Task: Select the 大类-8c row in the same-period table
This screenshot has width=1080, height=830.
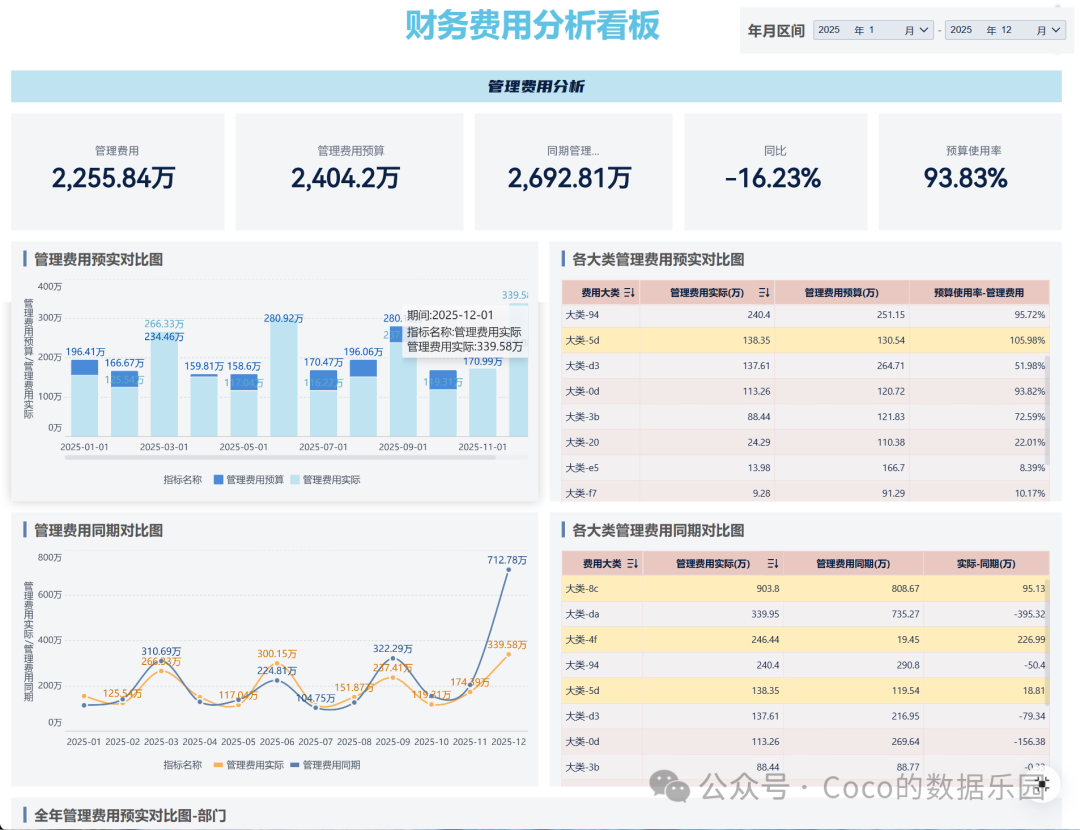Action: 805,589
